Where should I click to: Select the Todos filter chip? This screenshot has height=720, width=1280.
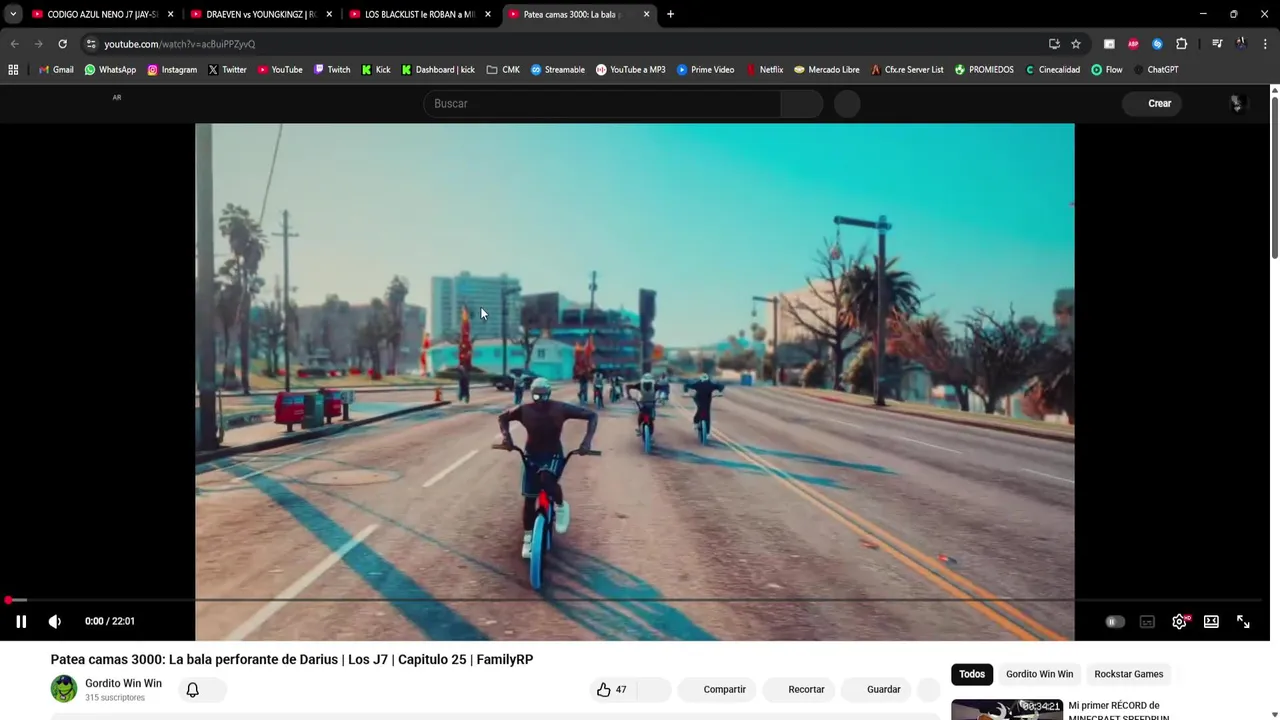point(972,674)
